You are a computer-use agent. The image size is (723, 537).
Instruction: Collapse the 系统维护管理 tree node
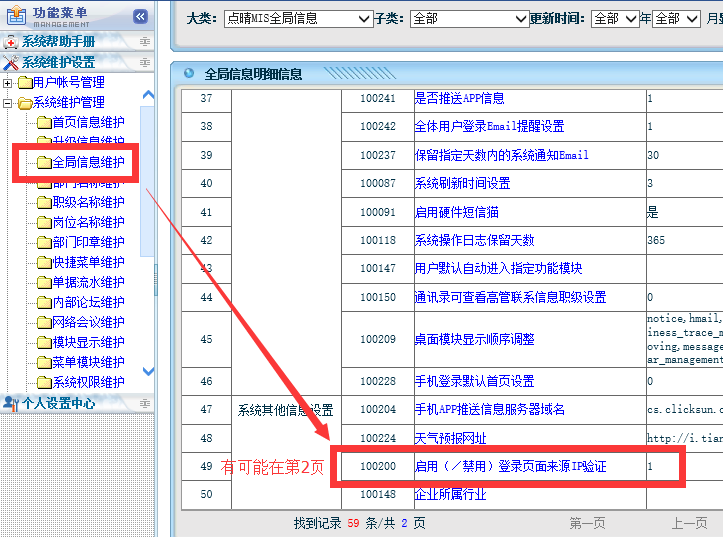point(8,103)
